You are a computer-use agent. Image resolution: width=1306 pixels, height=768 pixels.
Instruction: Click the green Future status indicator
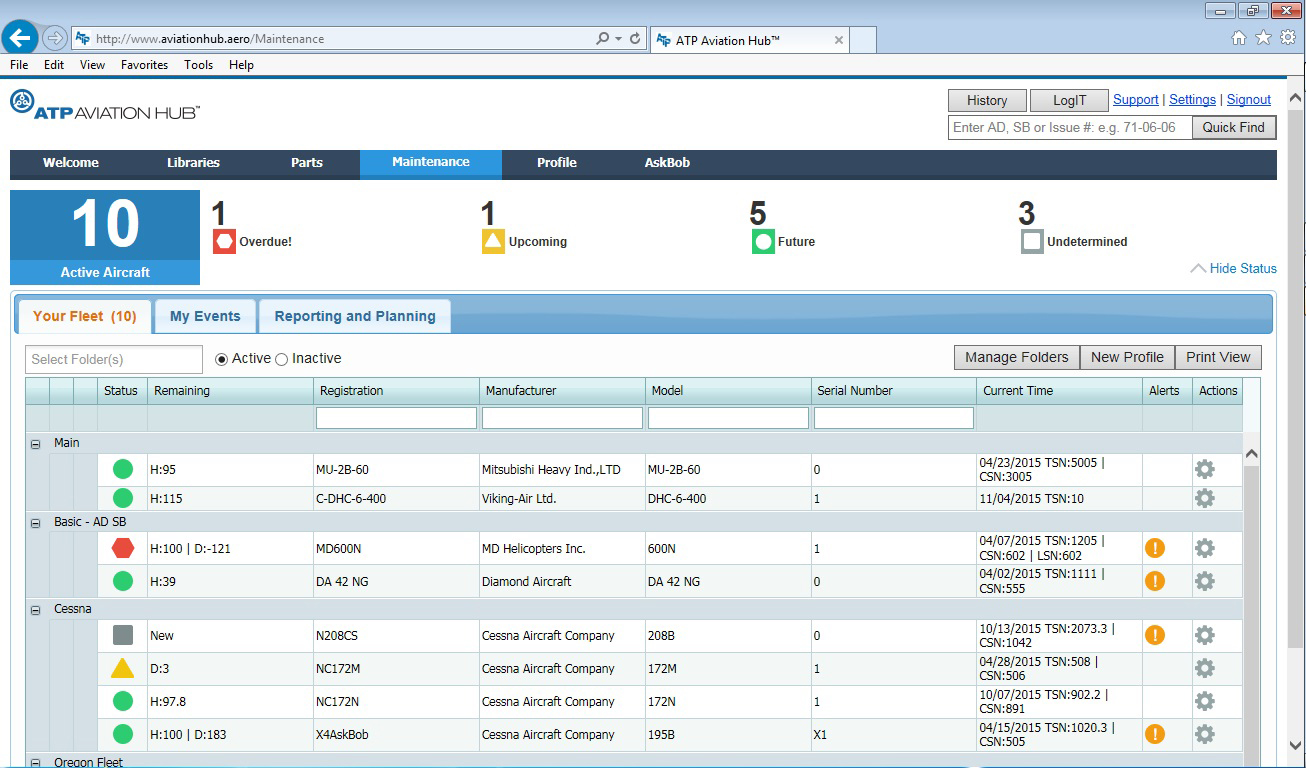tap(761, 241)
